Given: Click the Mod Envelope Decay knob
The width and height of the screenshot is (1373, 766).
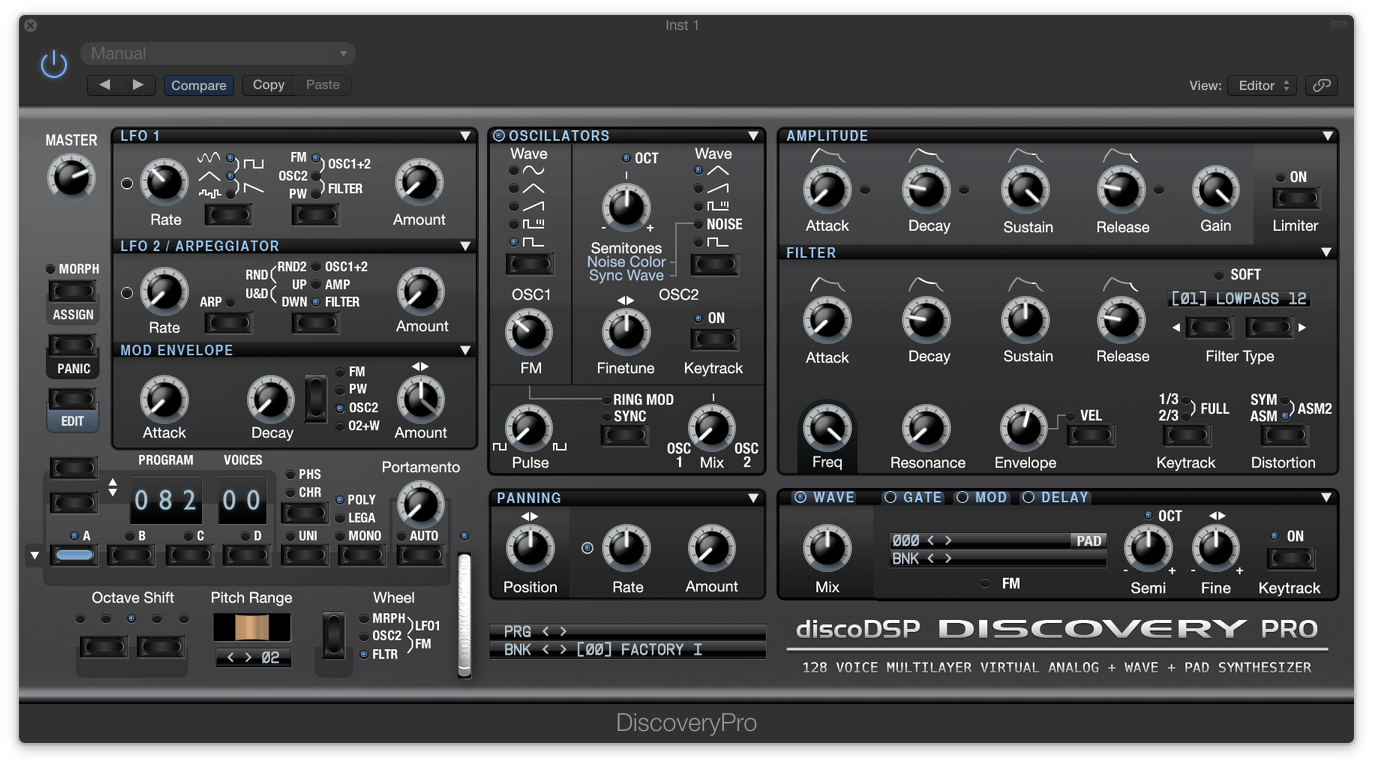Looking at the screenshot, I should (x=270, y=399).
